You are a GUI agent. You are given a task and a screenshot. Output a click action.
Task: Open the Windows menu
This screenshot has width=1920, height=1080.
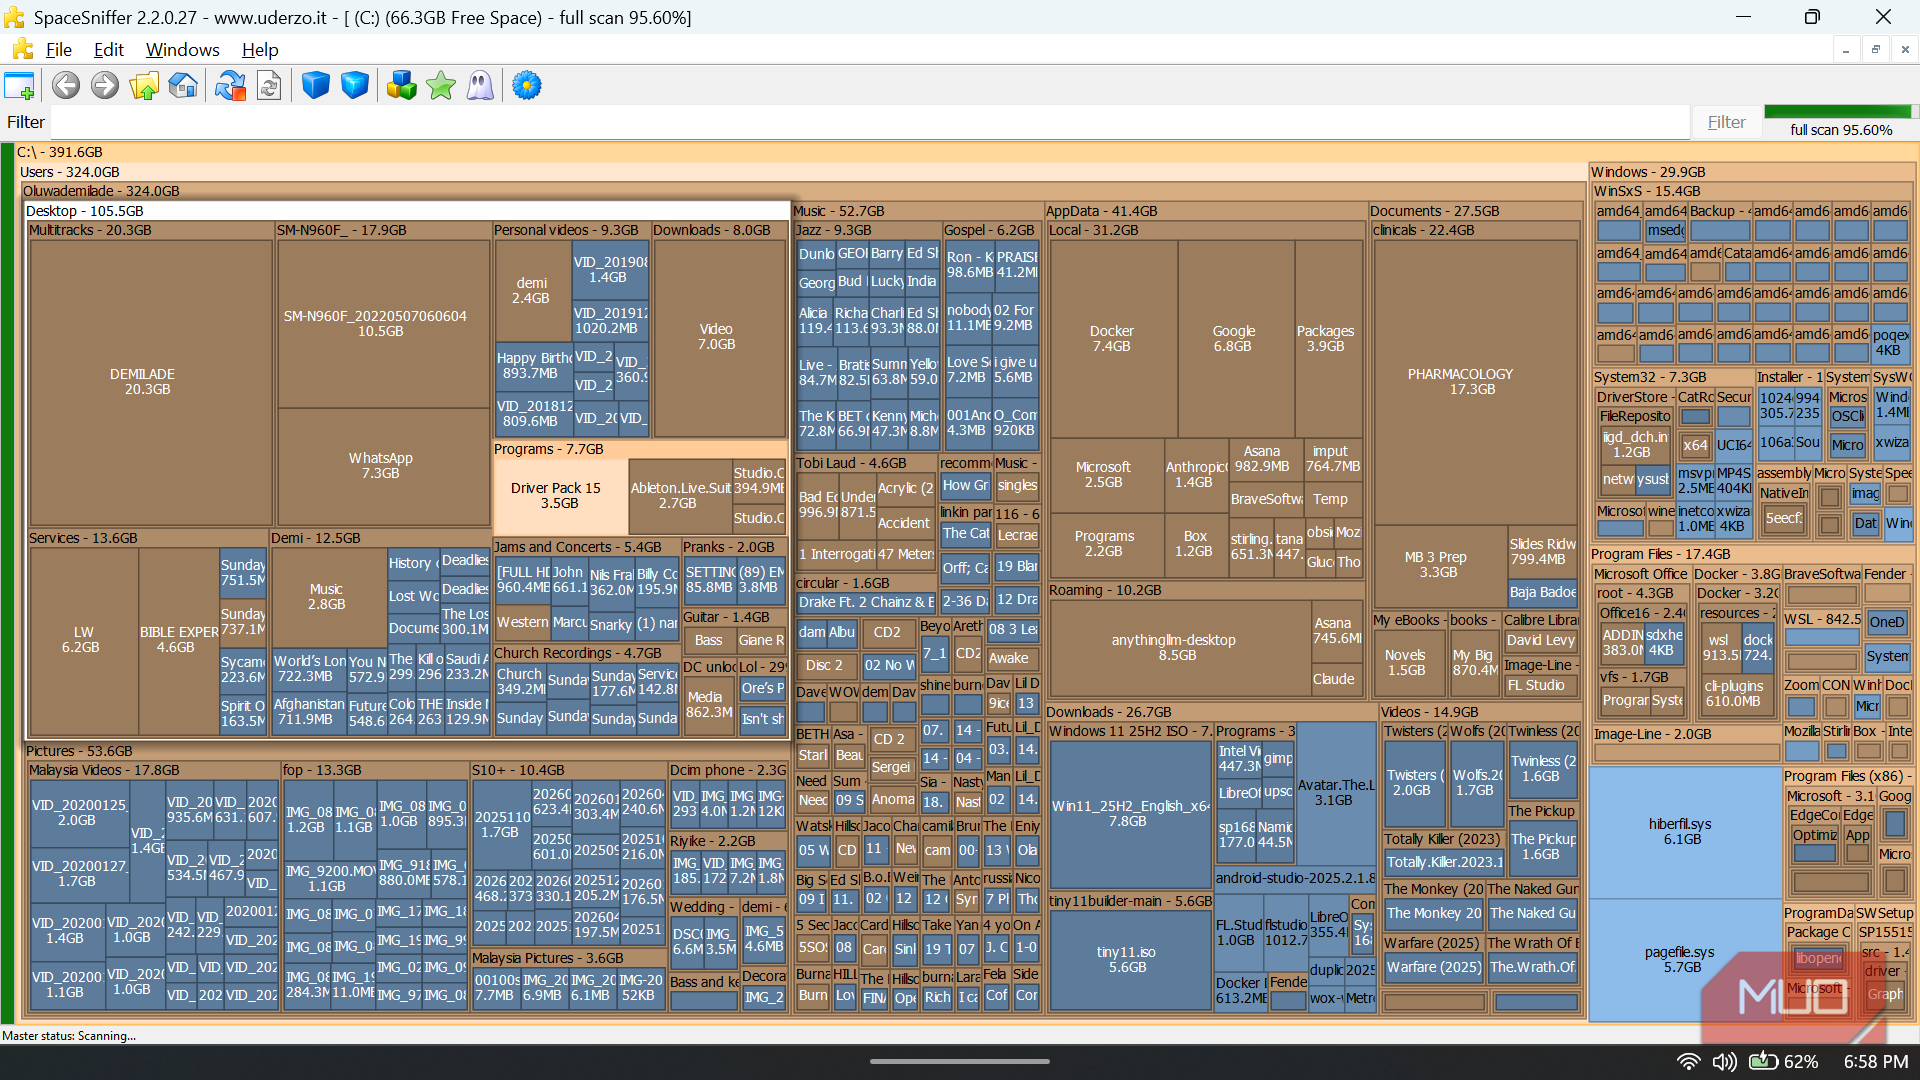coord(183,50)
